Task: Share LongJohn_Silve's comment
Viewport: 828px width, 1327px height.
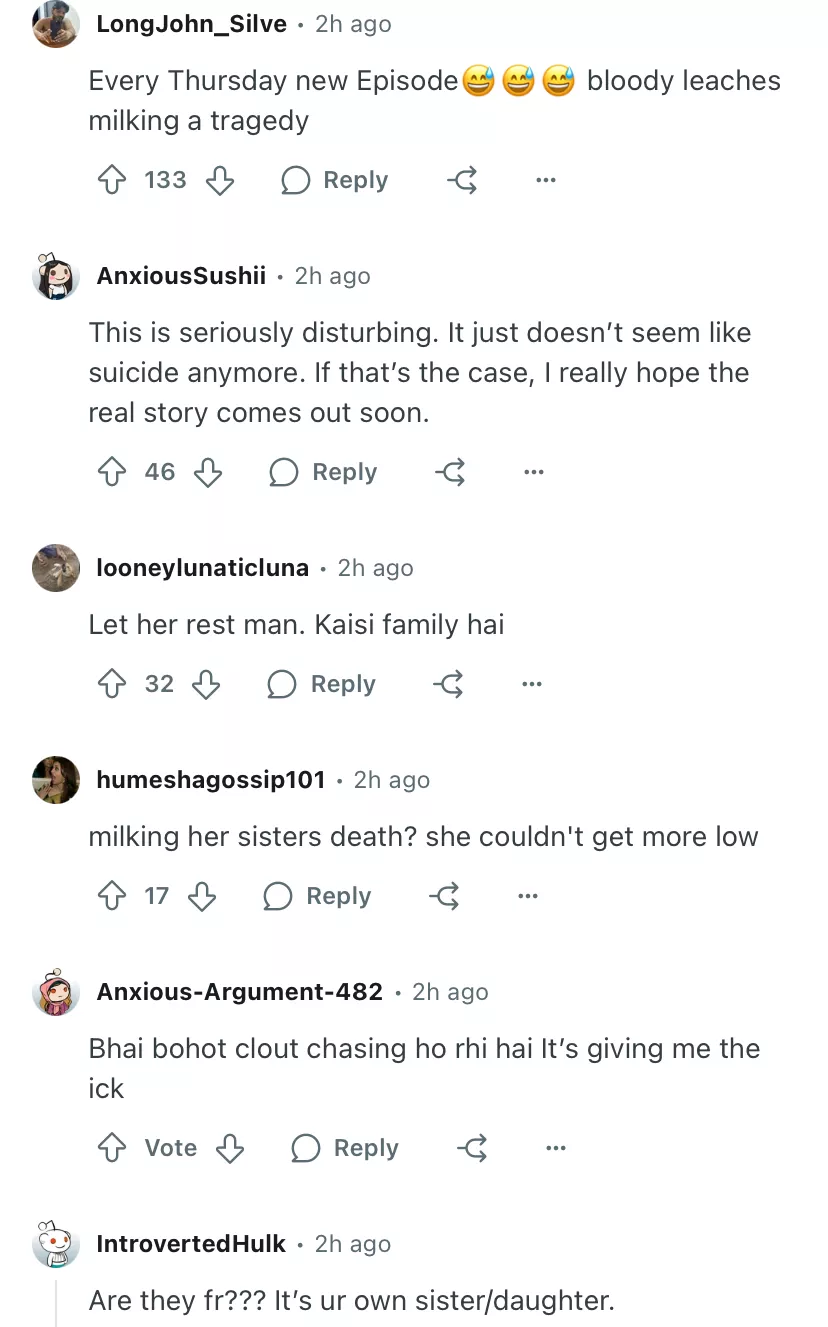Action: [x=462, y=180]
